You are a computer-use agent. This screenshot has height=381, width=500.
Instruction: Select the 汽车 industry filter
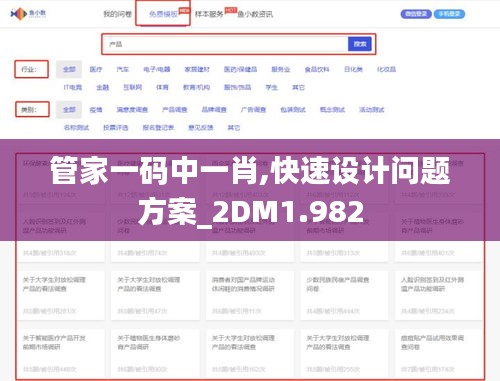tap(123, 69)
